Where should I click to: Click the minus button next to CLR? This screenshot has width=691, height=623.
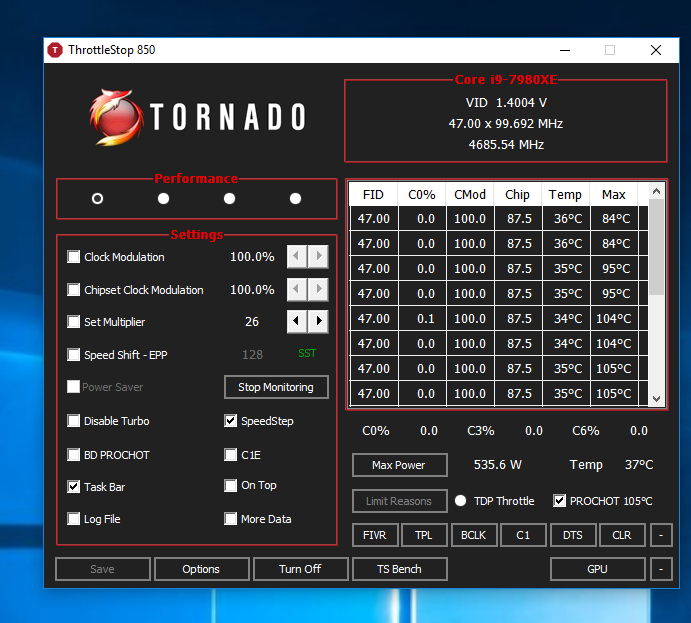click(661, 535)
